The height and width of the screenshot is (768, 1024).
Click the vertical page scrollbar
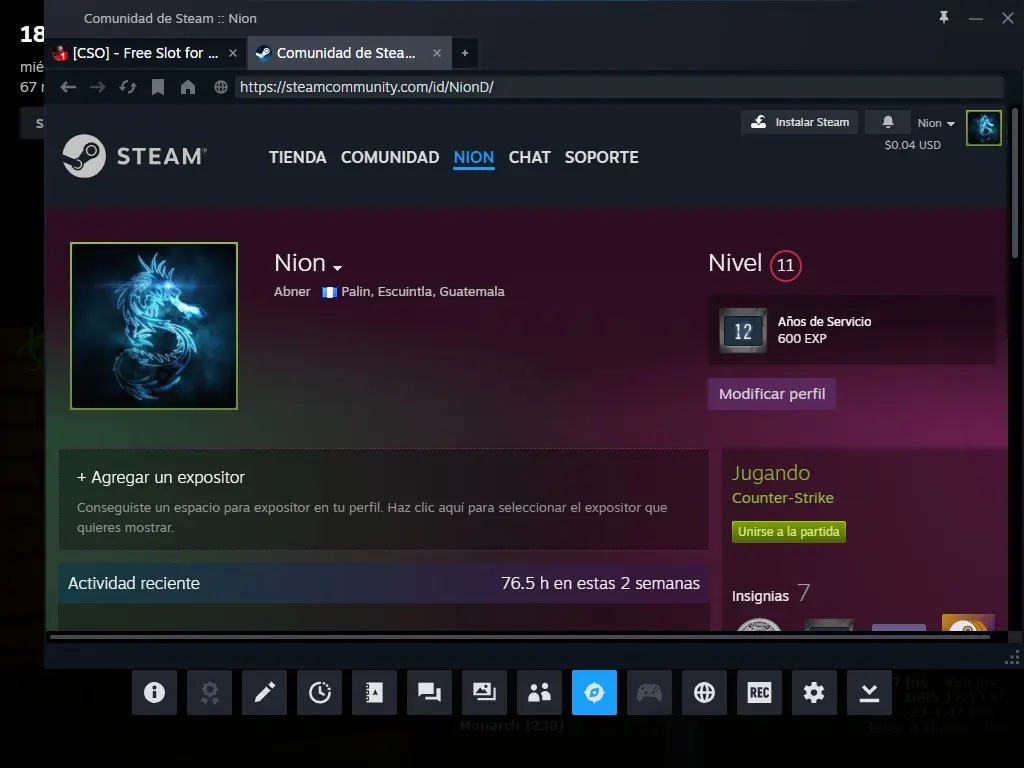(1015, 183)
